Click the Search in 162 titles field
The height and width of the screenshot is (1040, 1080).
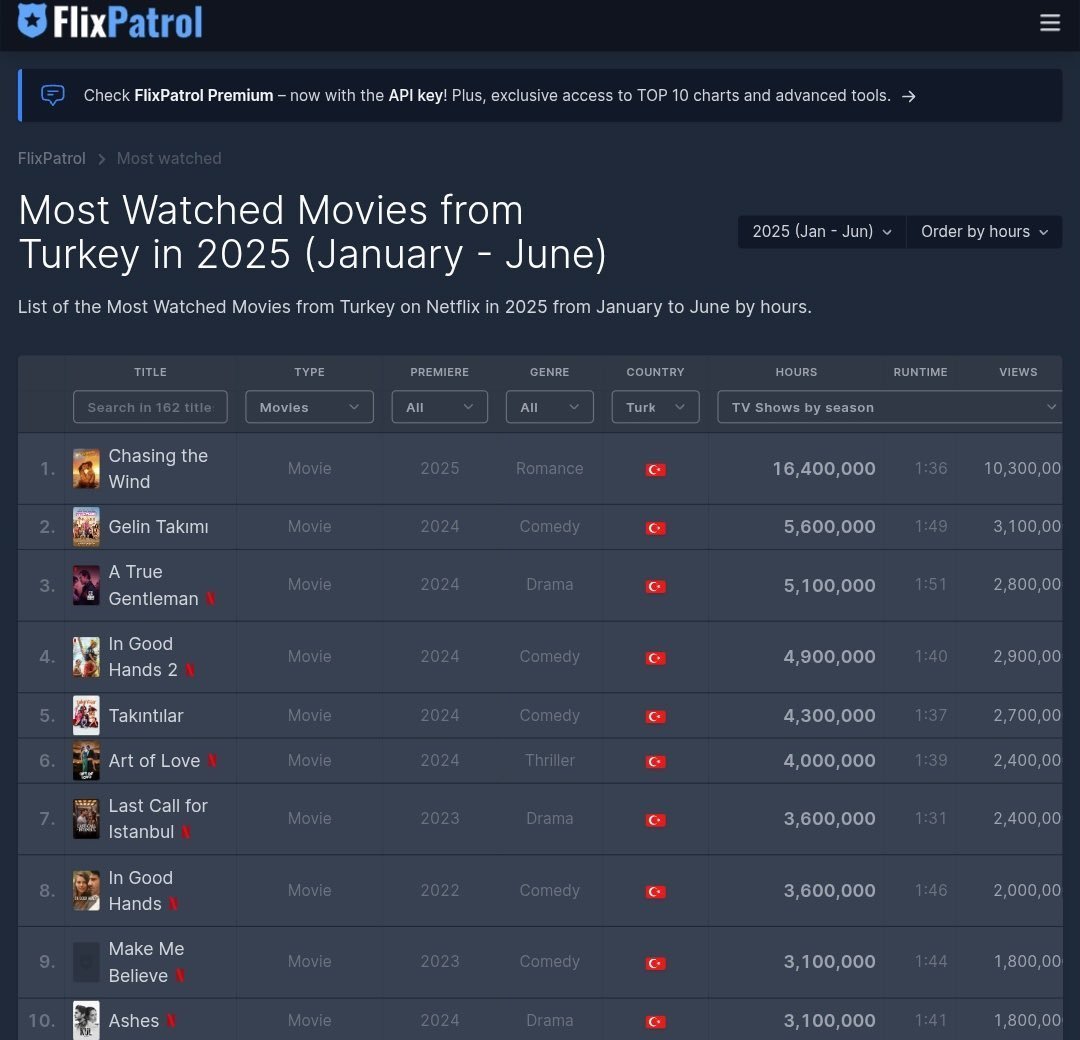click(150, 407)
